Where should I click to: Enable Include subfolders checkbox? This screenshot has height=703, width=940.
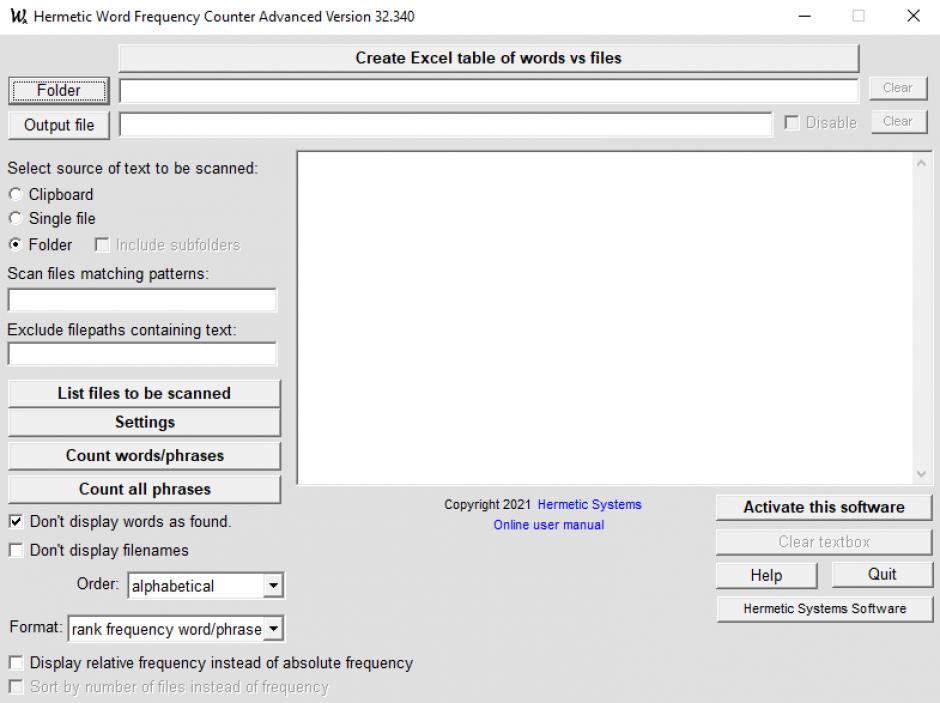click(x=102, y=245)
